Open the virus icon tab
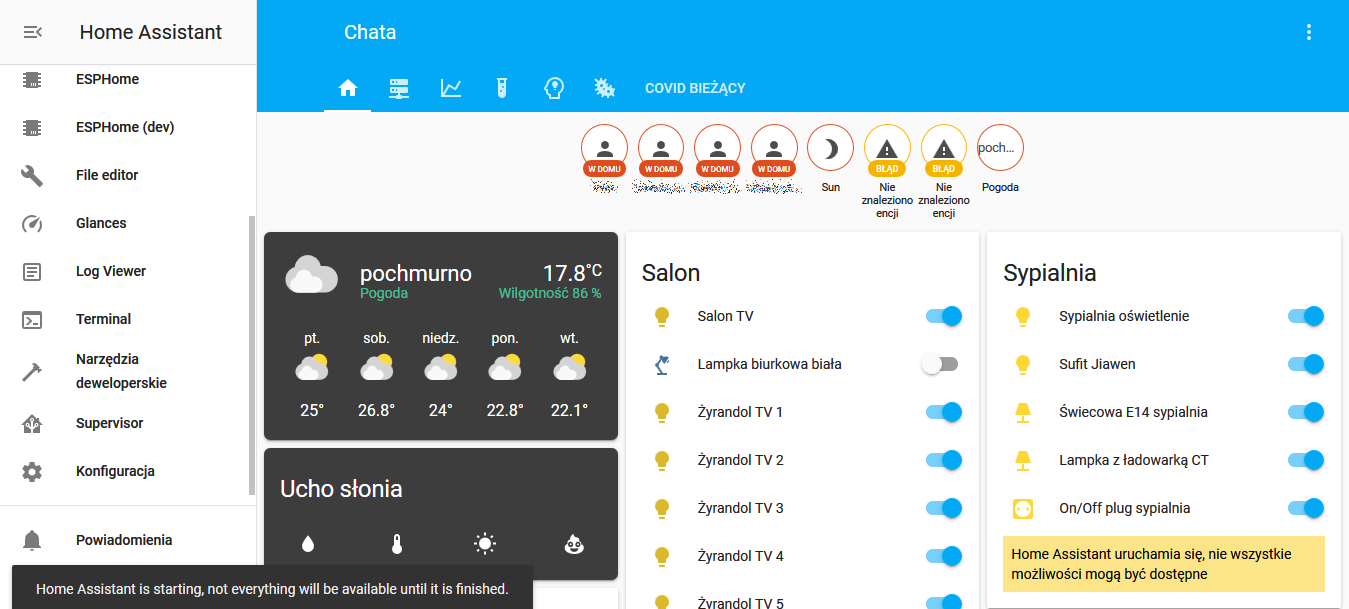1349x609 pixels. [604, 88]
